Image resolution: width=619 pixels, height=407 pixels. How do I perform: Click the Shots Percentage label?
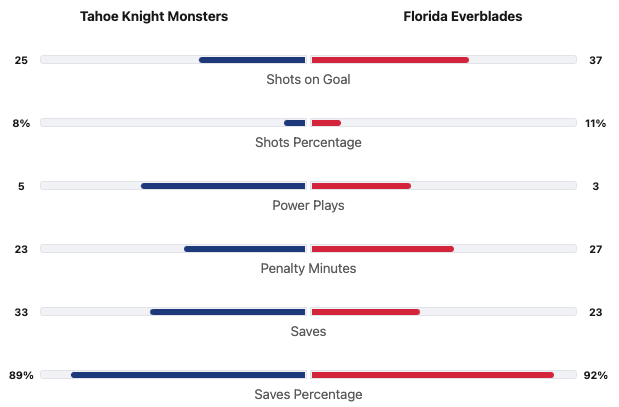point(308,142)
